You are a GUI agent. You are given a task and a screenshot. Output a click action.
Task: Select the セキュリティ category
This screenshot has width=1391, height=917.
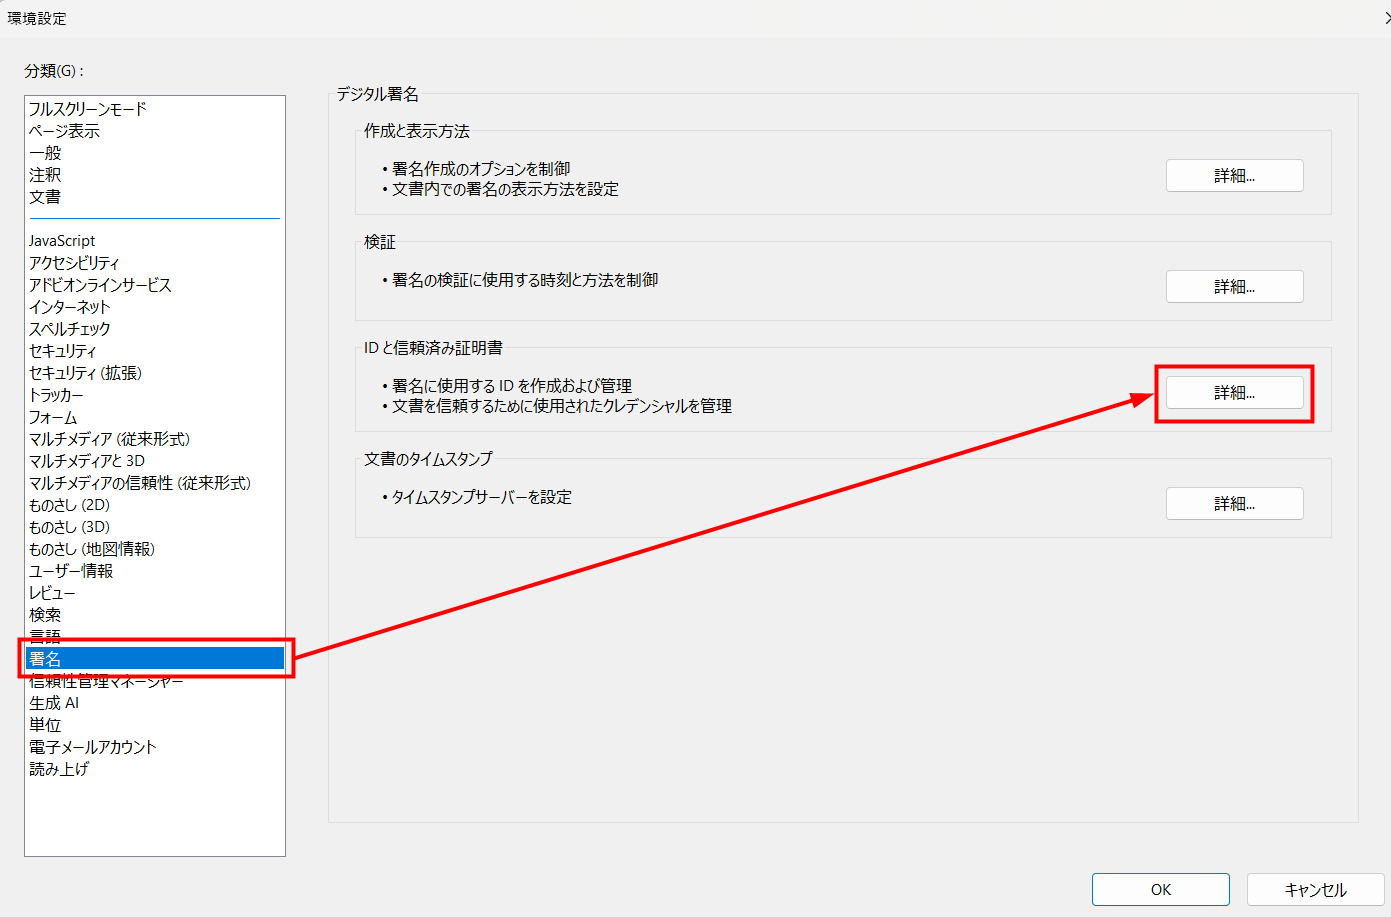(x=65, y=350)
